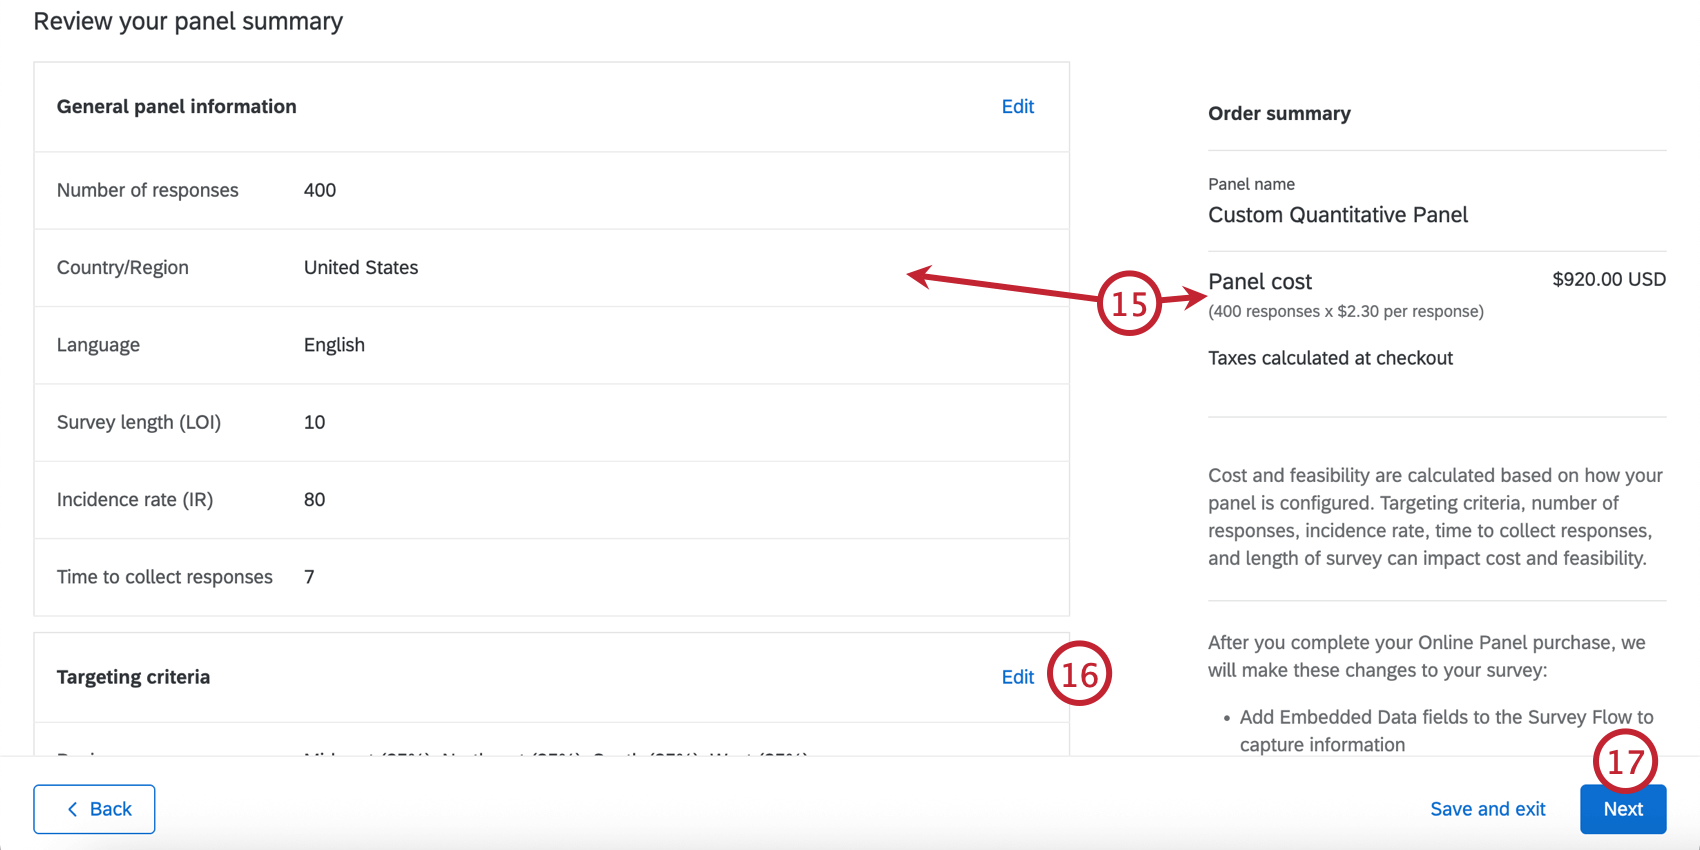1700x850 pixels.
Task: Click the English language value
Action: click(334, 345)
